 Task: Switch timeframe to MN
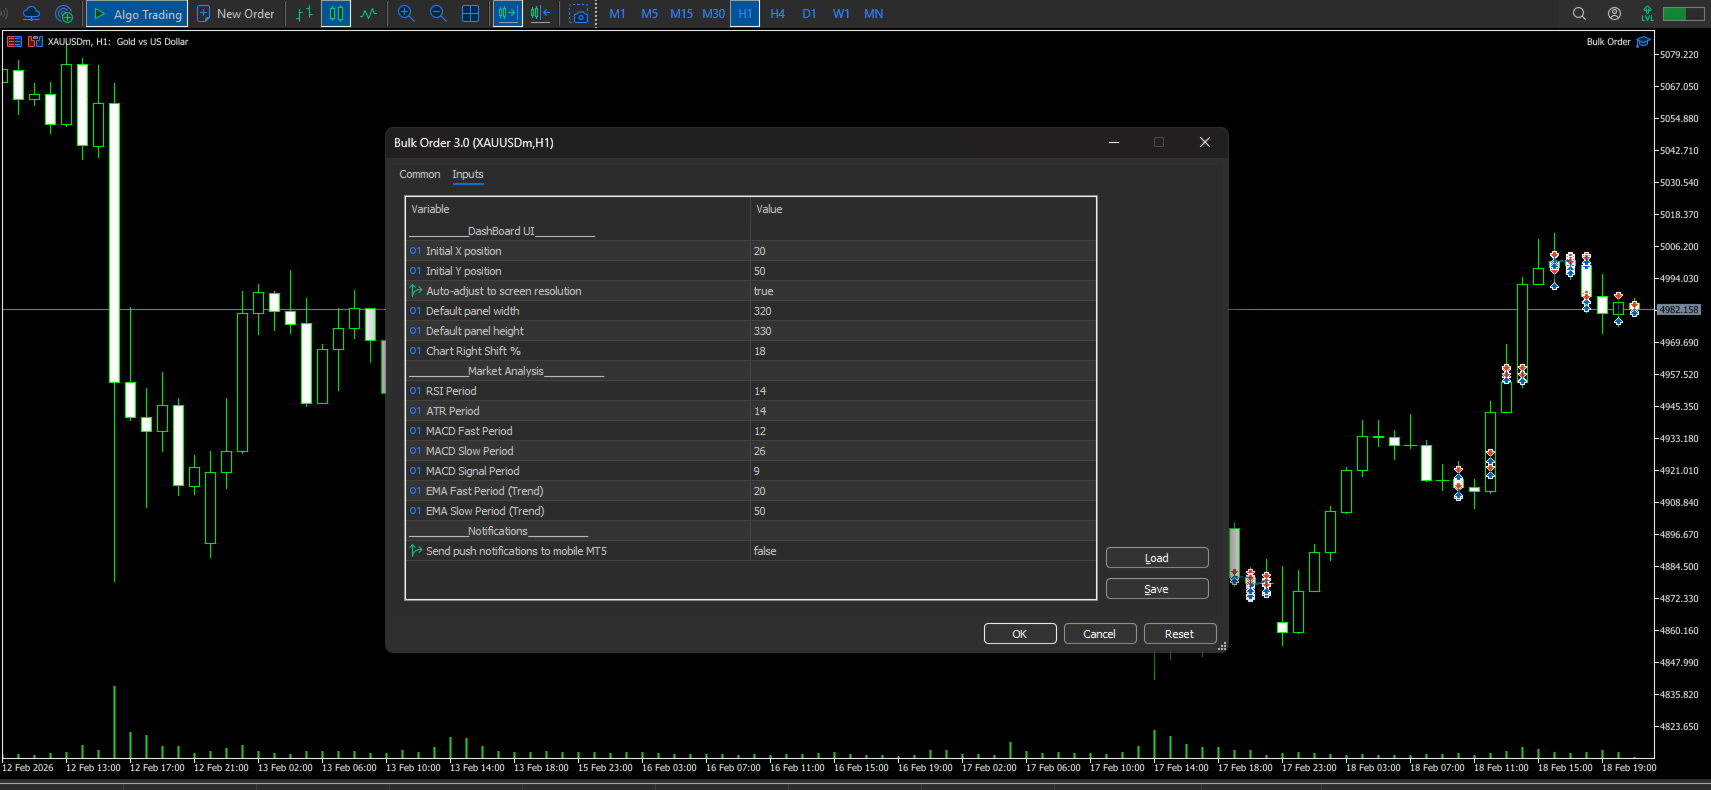tap(873, 14)
